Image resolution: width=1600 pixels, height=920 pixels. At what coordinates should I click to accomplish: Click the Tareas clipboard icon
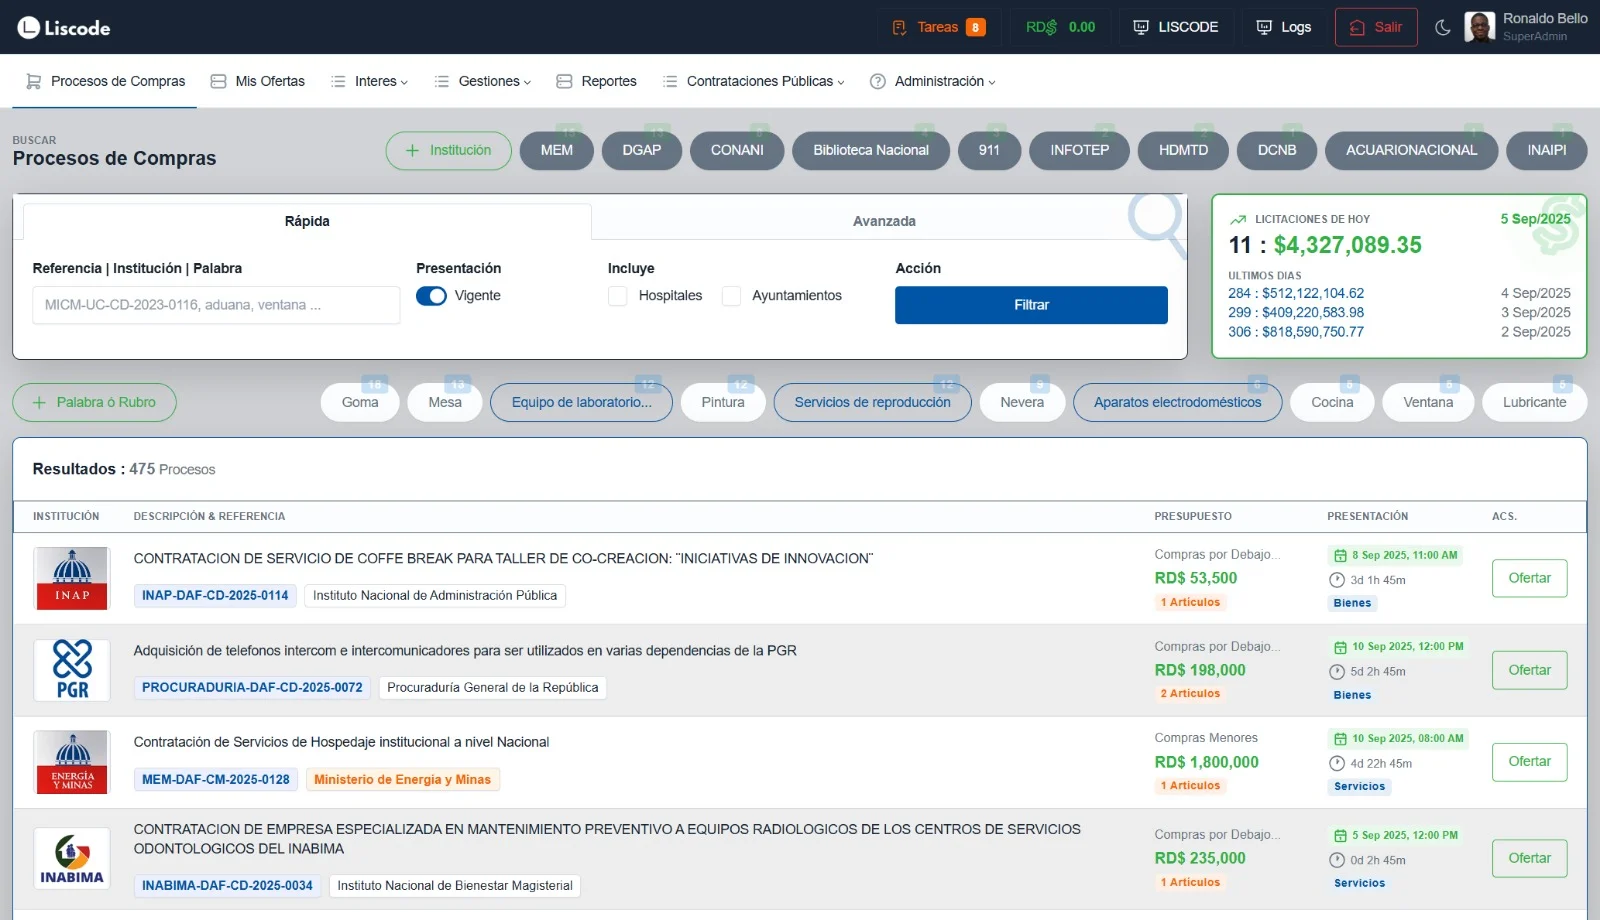click(x=899, y=27)
